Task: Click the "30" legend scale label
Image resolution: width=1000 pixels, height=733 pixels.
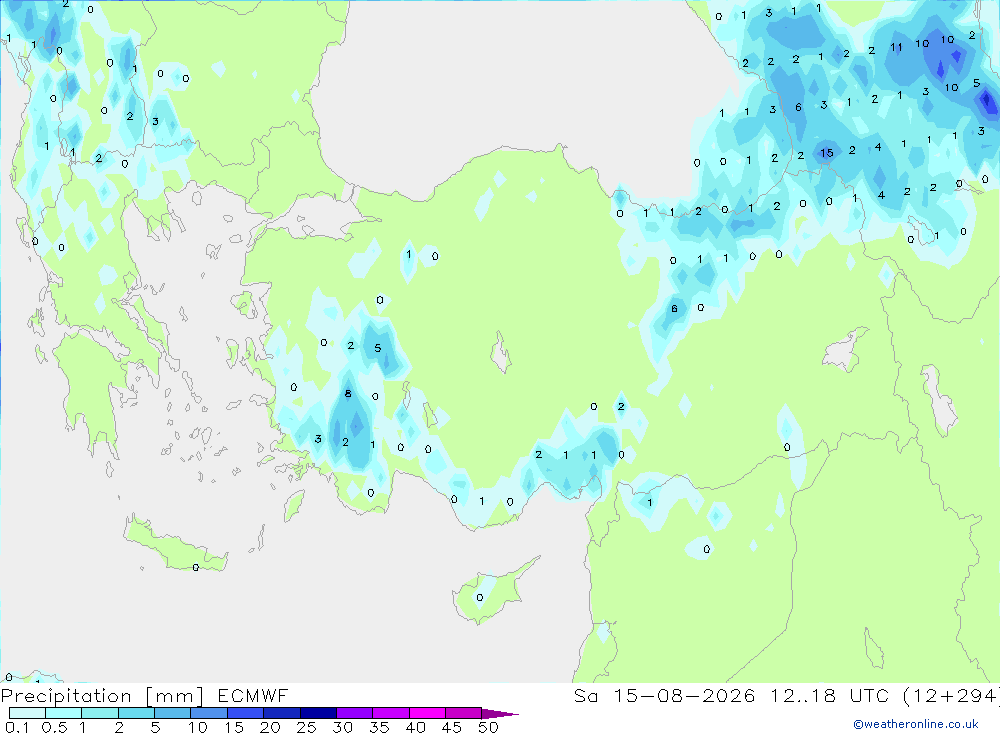Action: (342, 727)
